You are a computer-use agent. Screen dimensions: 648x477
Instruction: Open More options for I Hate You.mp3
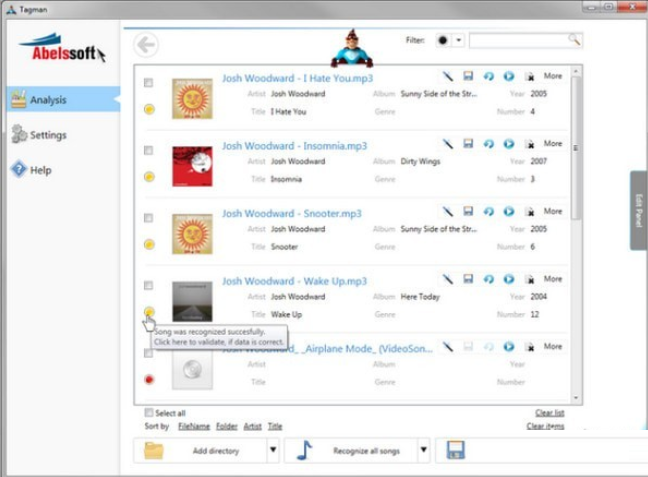pos(553,76)
